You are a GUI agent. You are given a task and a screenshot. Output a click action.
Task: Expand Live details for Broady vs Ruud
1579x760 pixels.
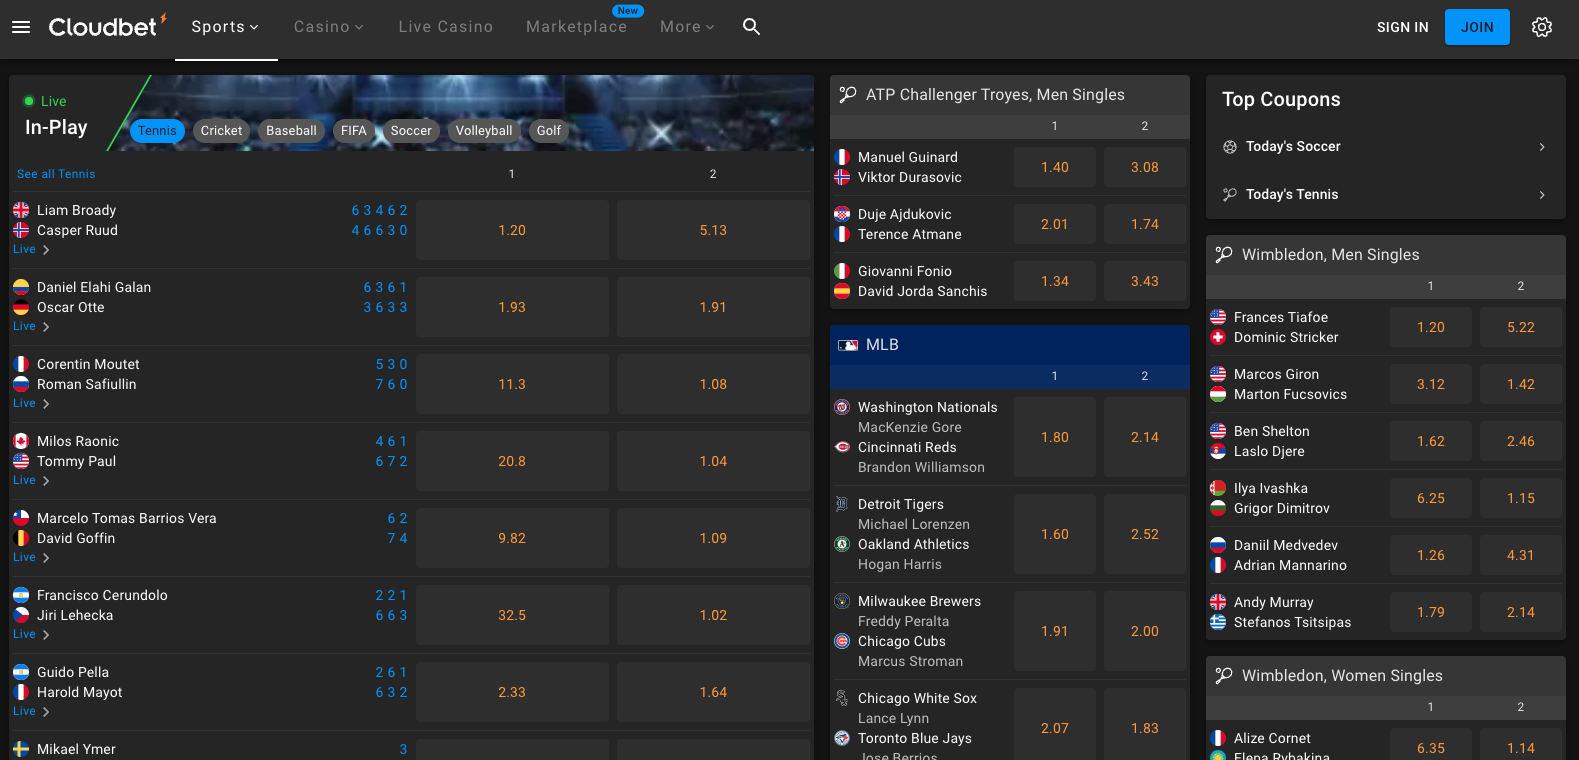pyautogui.click(x=31, y=250)
